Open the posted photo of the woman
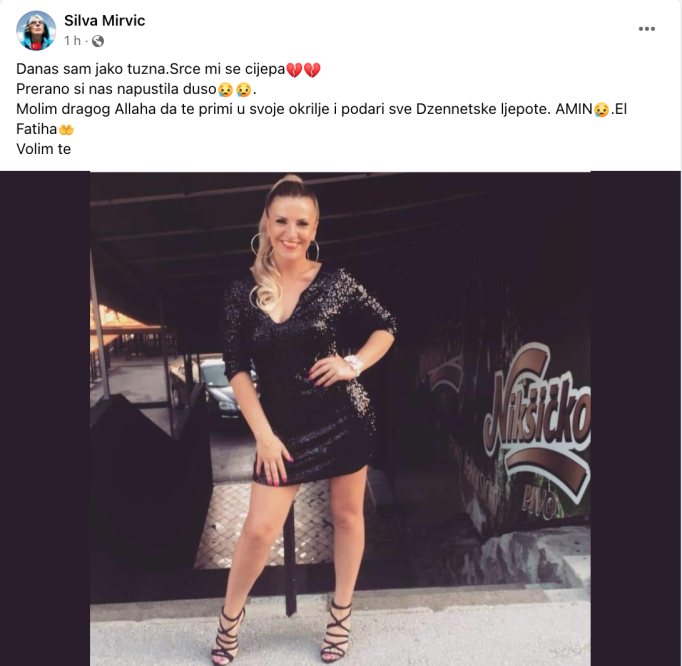Viewport: 682px width, 666px height. pos(340,418)
